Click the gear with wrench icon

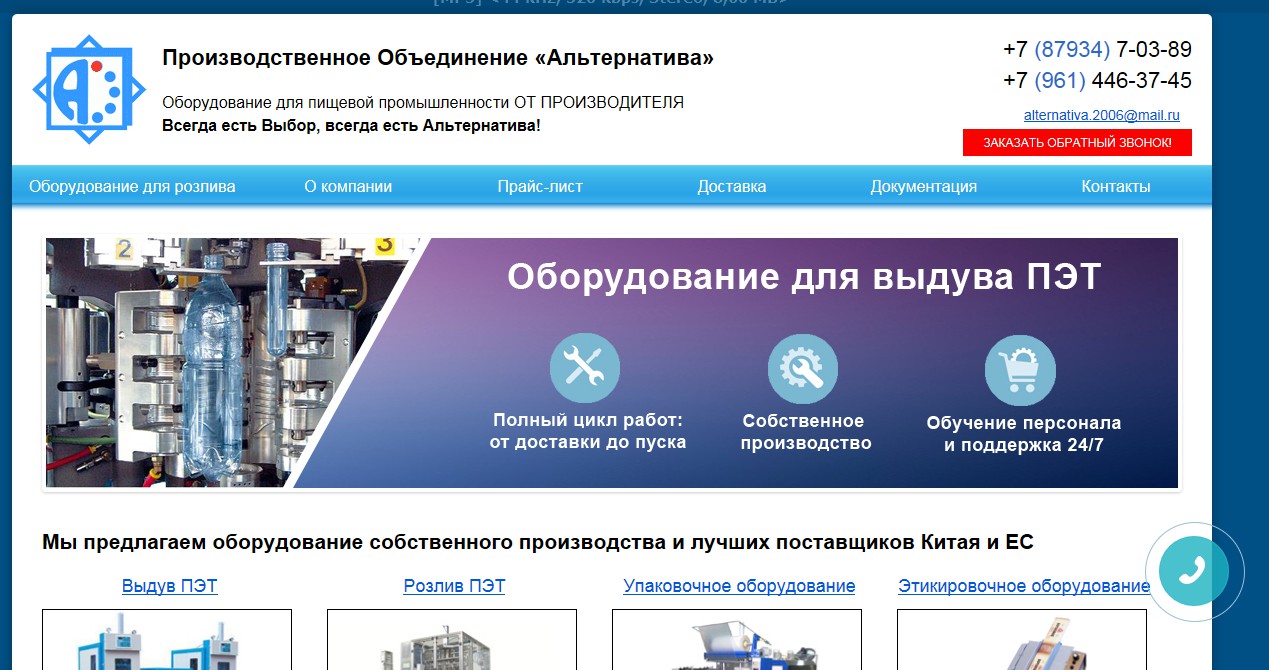coord(803,368)
